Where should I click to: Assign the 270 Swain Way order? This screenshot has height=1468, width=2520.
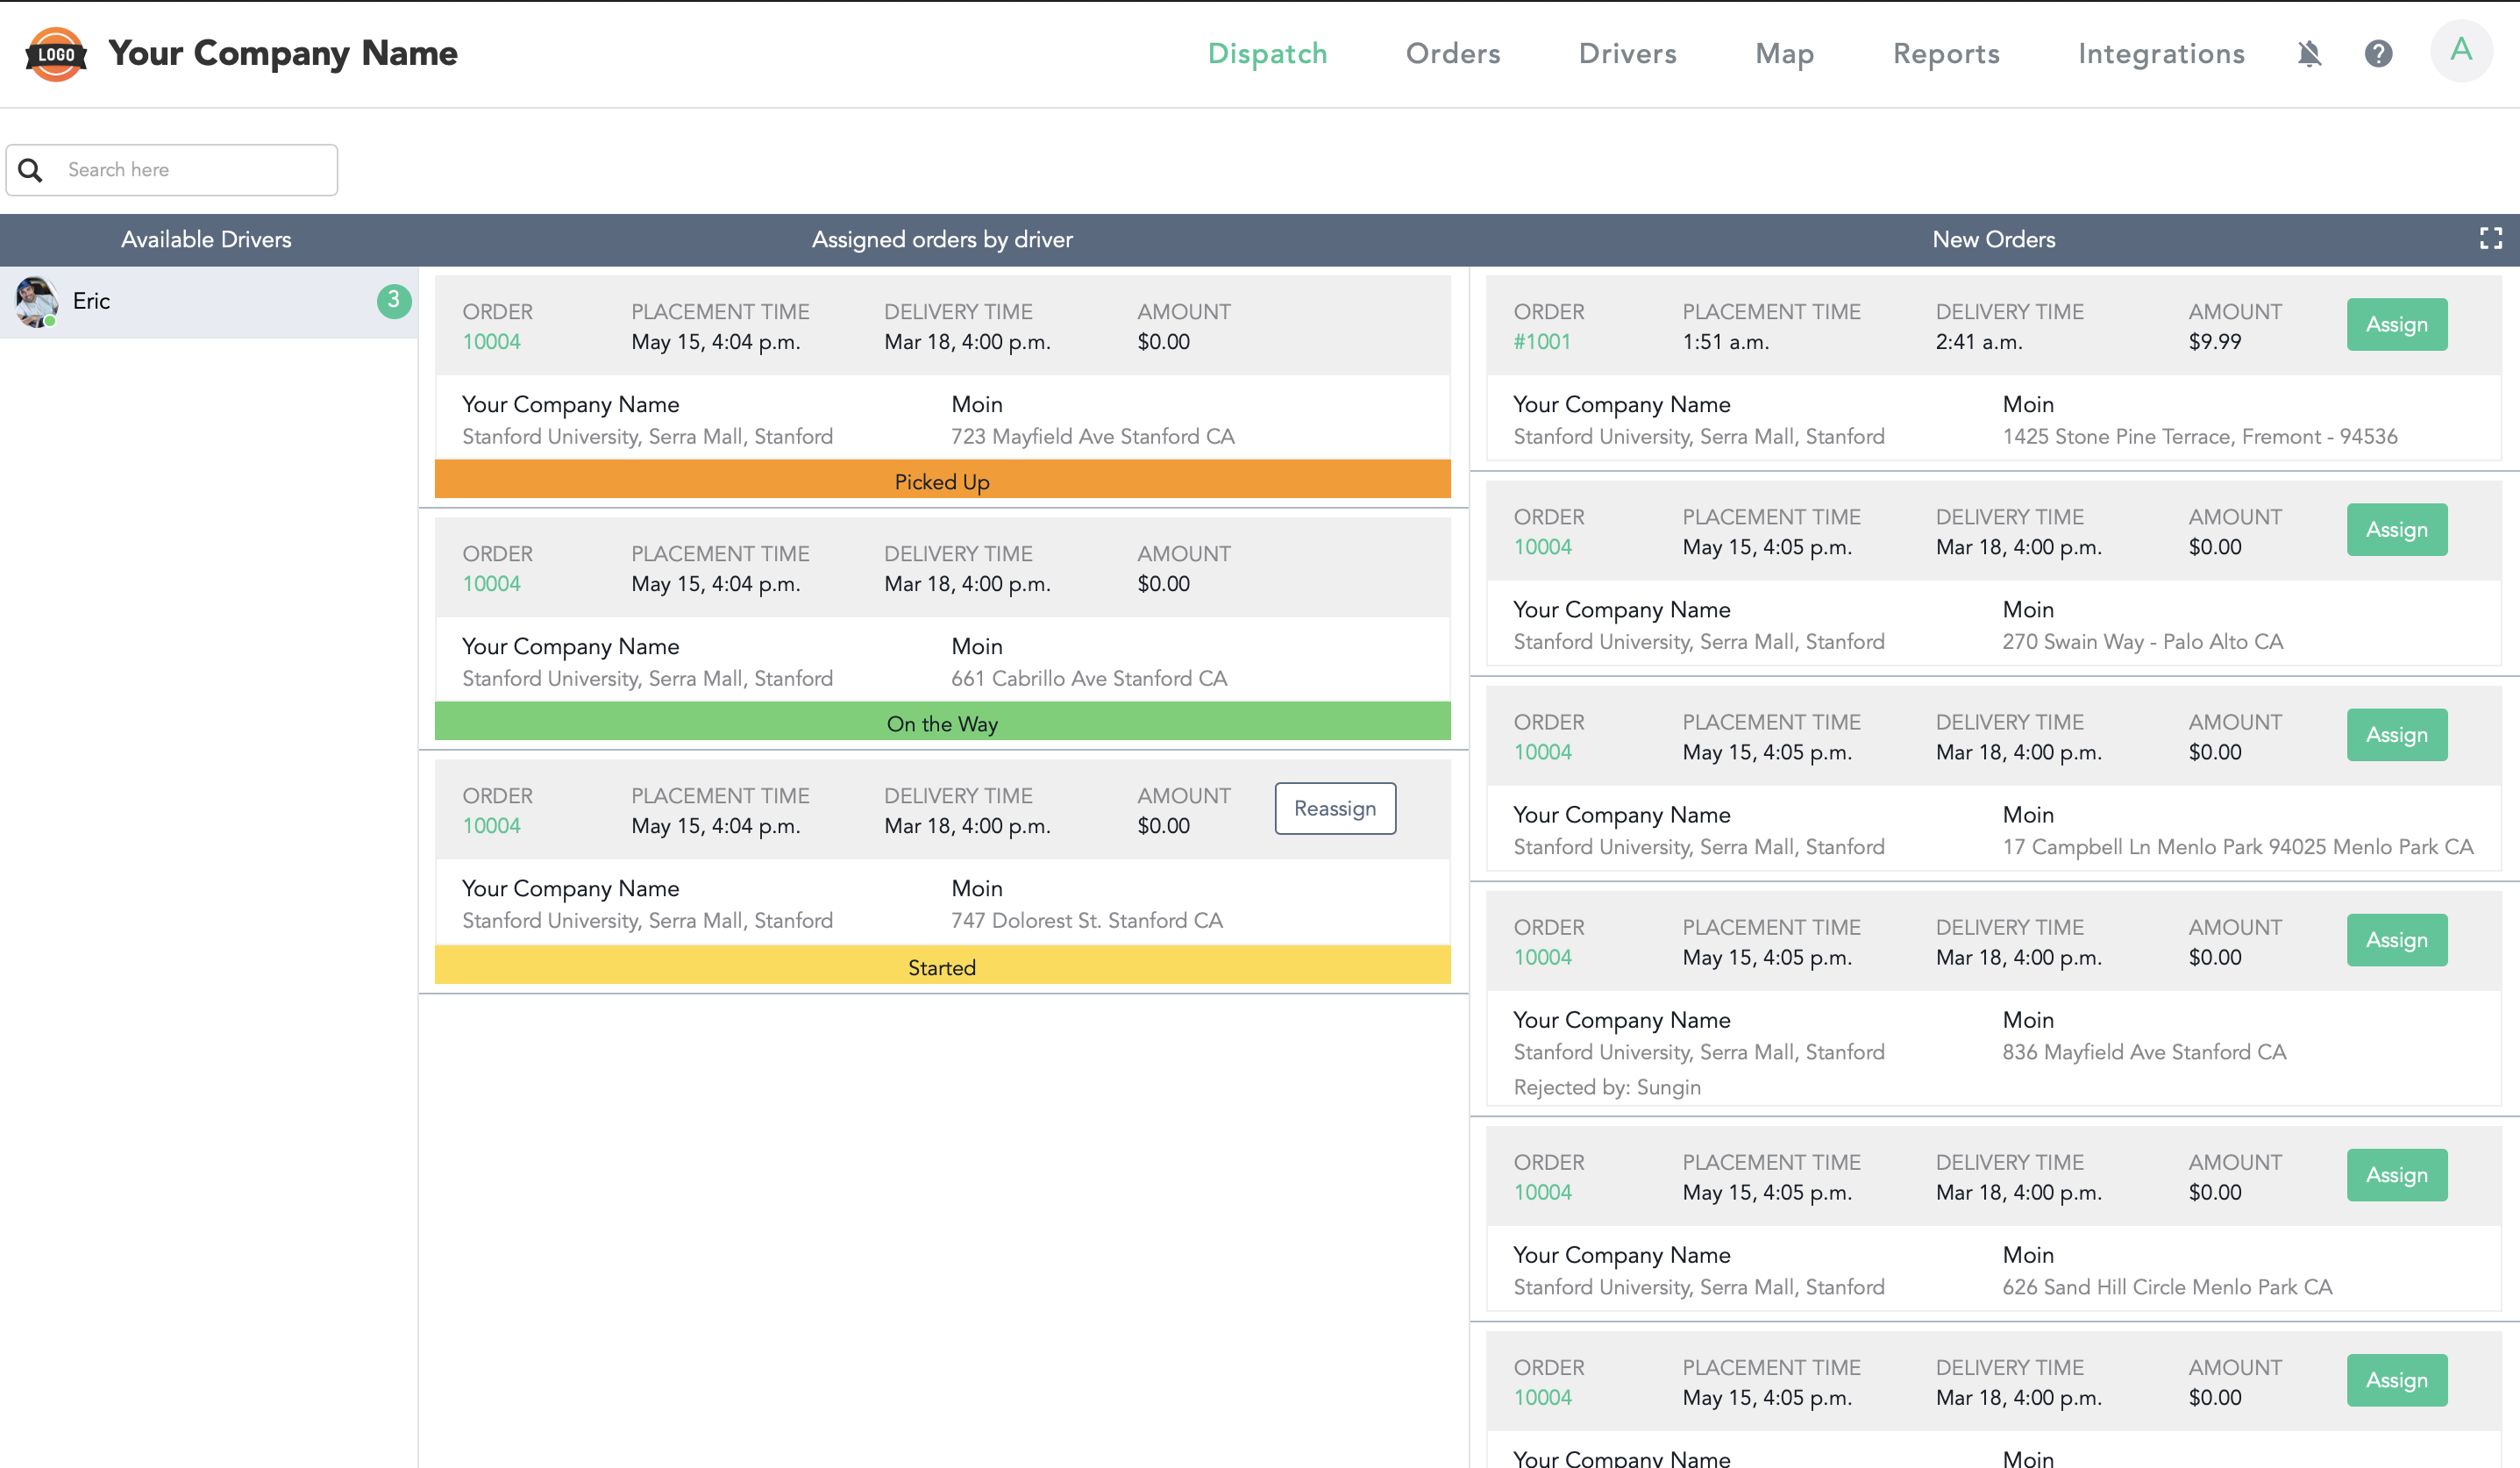click(2396, 529)
